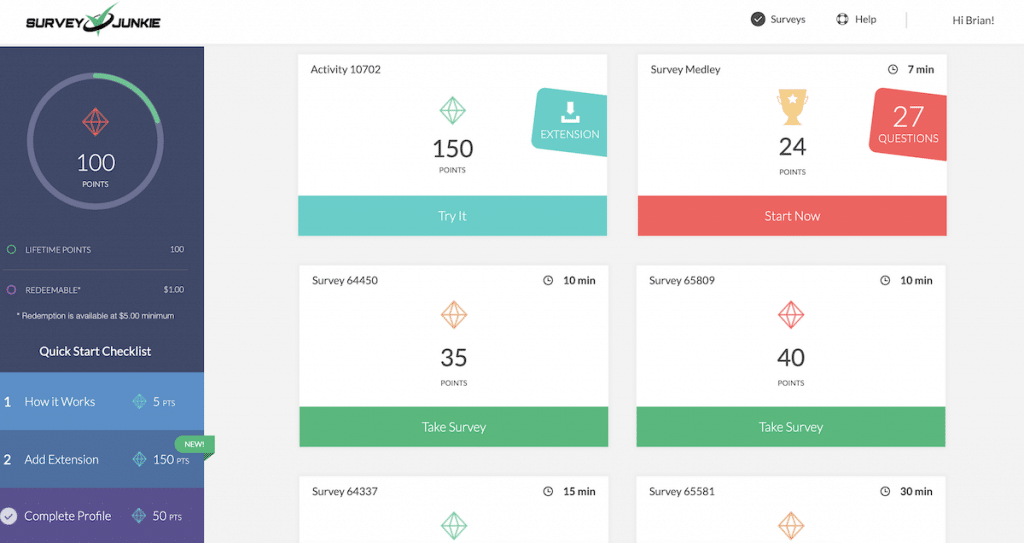The height and width of the screenshot is (543, 1024).
Task: Click the 24 points value on Survey Medley
Action: click(792, 147)
